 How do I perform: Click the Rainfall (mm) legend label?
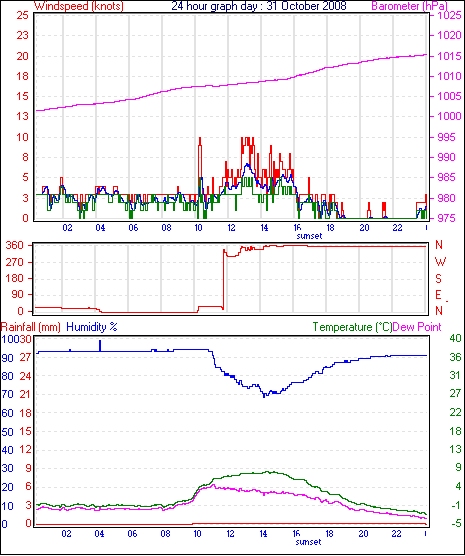click(31, 327)
